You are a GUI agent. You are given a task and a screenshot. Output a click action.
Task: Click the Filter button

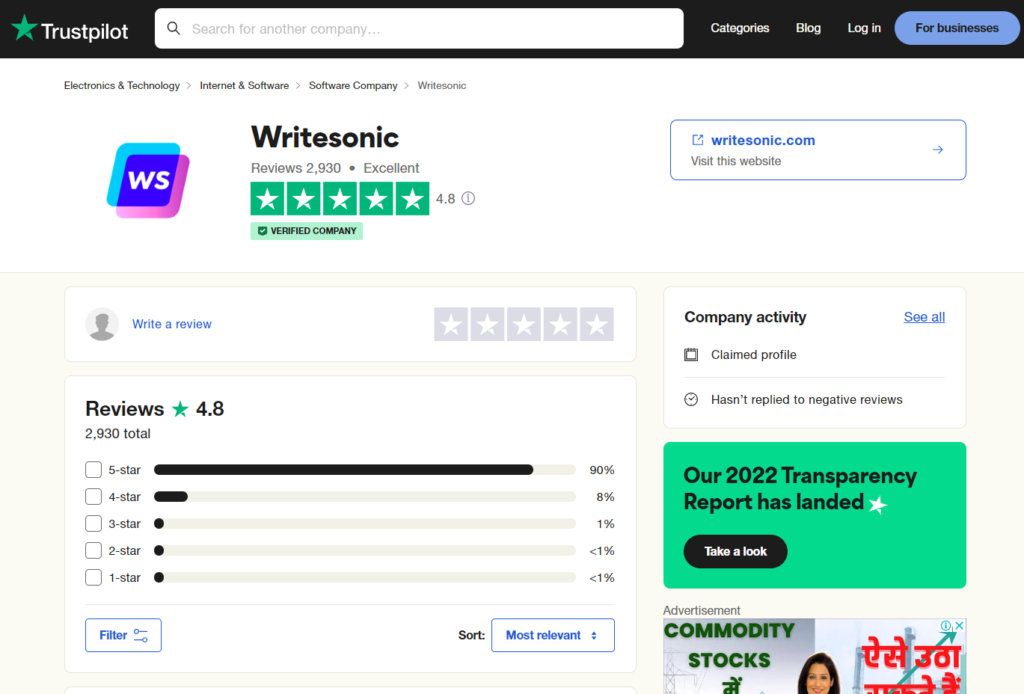[123, 635]
